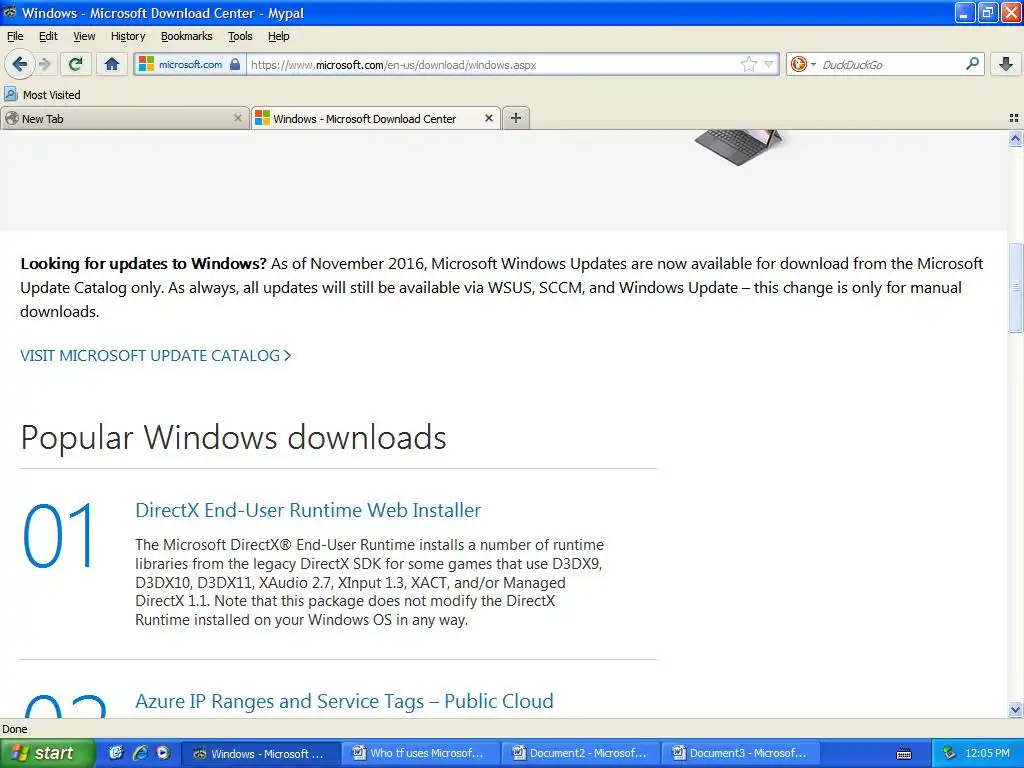This screenshot has height=768, width=1024.
Task: Open a new tab with plus button
Action: coord(516,118)
